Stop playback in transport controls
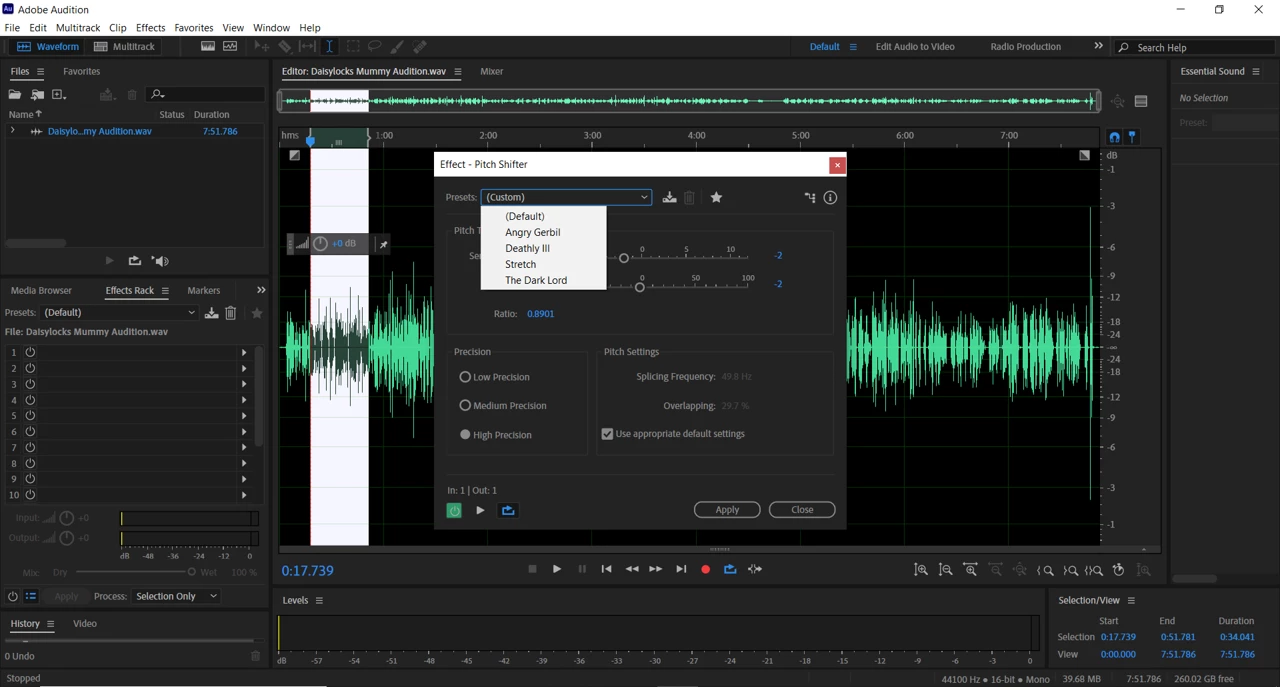The height and width of the screenshot is (687, 1280). (532, 569)
